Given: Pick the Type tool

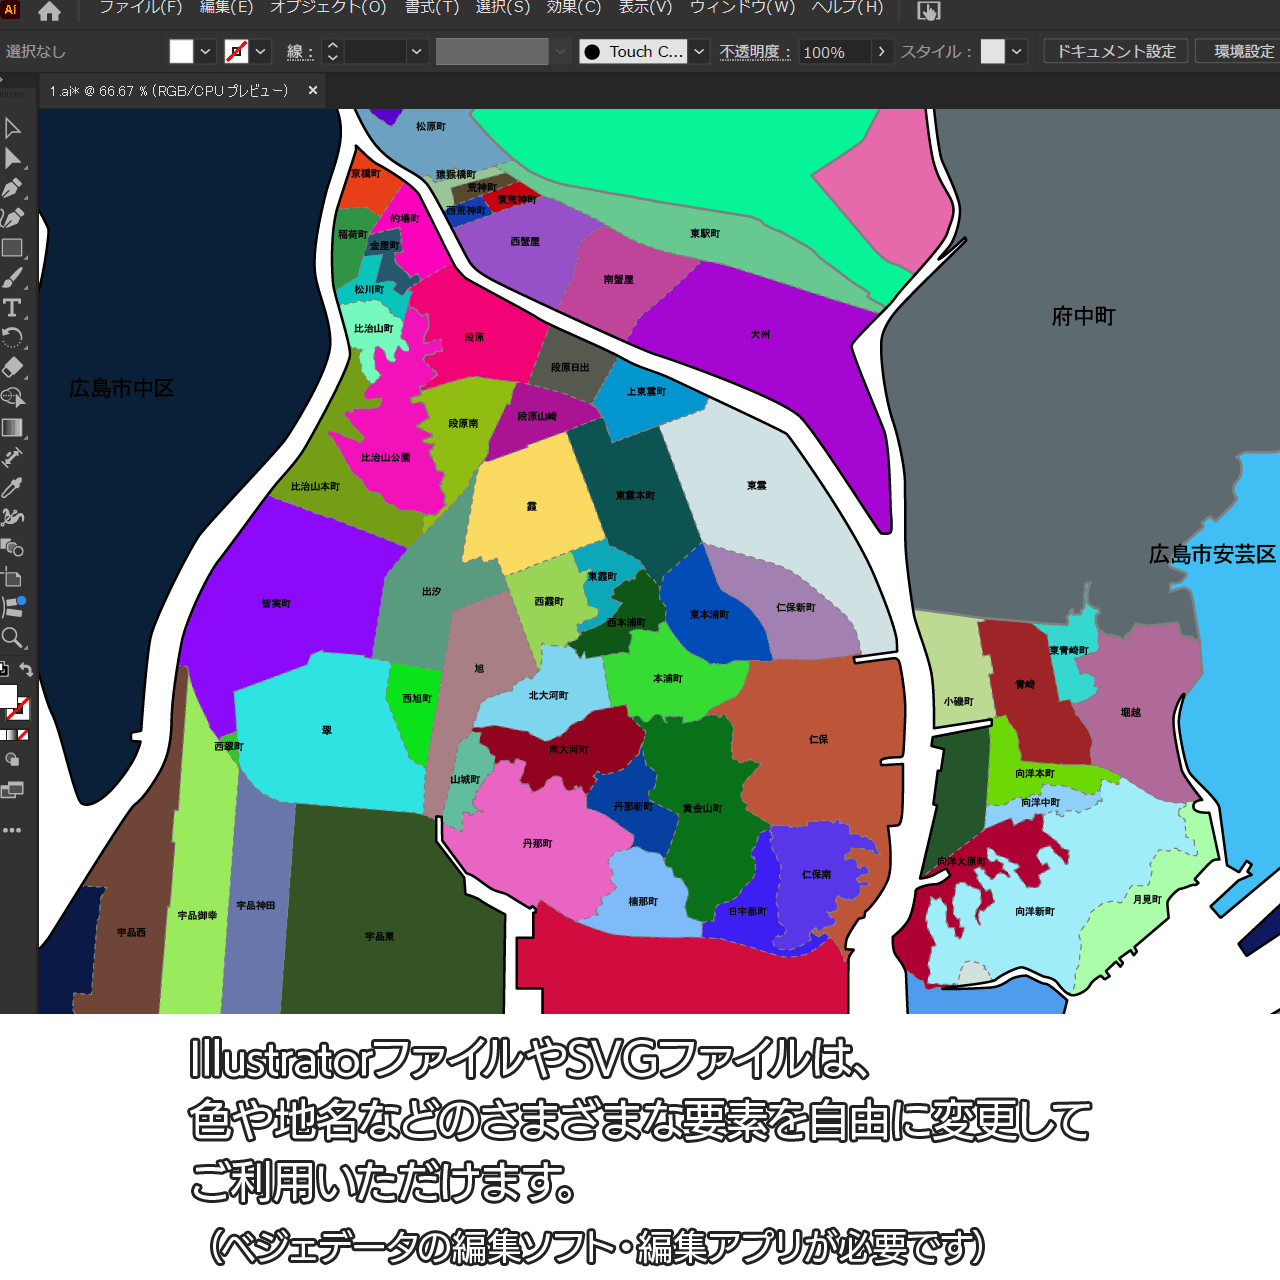Looking at the screenshot, I should (13, 308).
